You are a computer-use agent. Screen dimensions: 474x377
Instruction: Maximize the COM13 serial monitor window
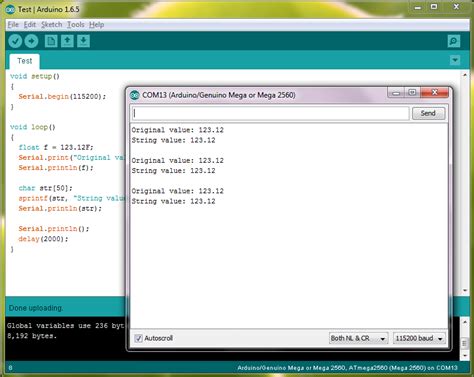pyautogui.click(x=412, y=93)
